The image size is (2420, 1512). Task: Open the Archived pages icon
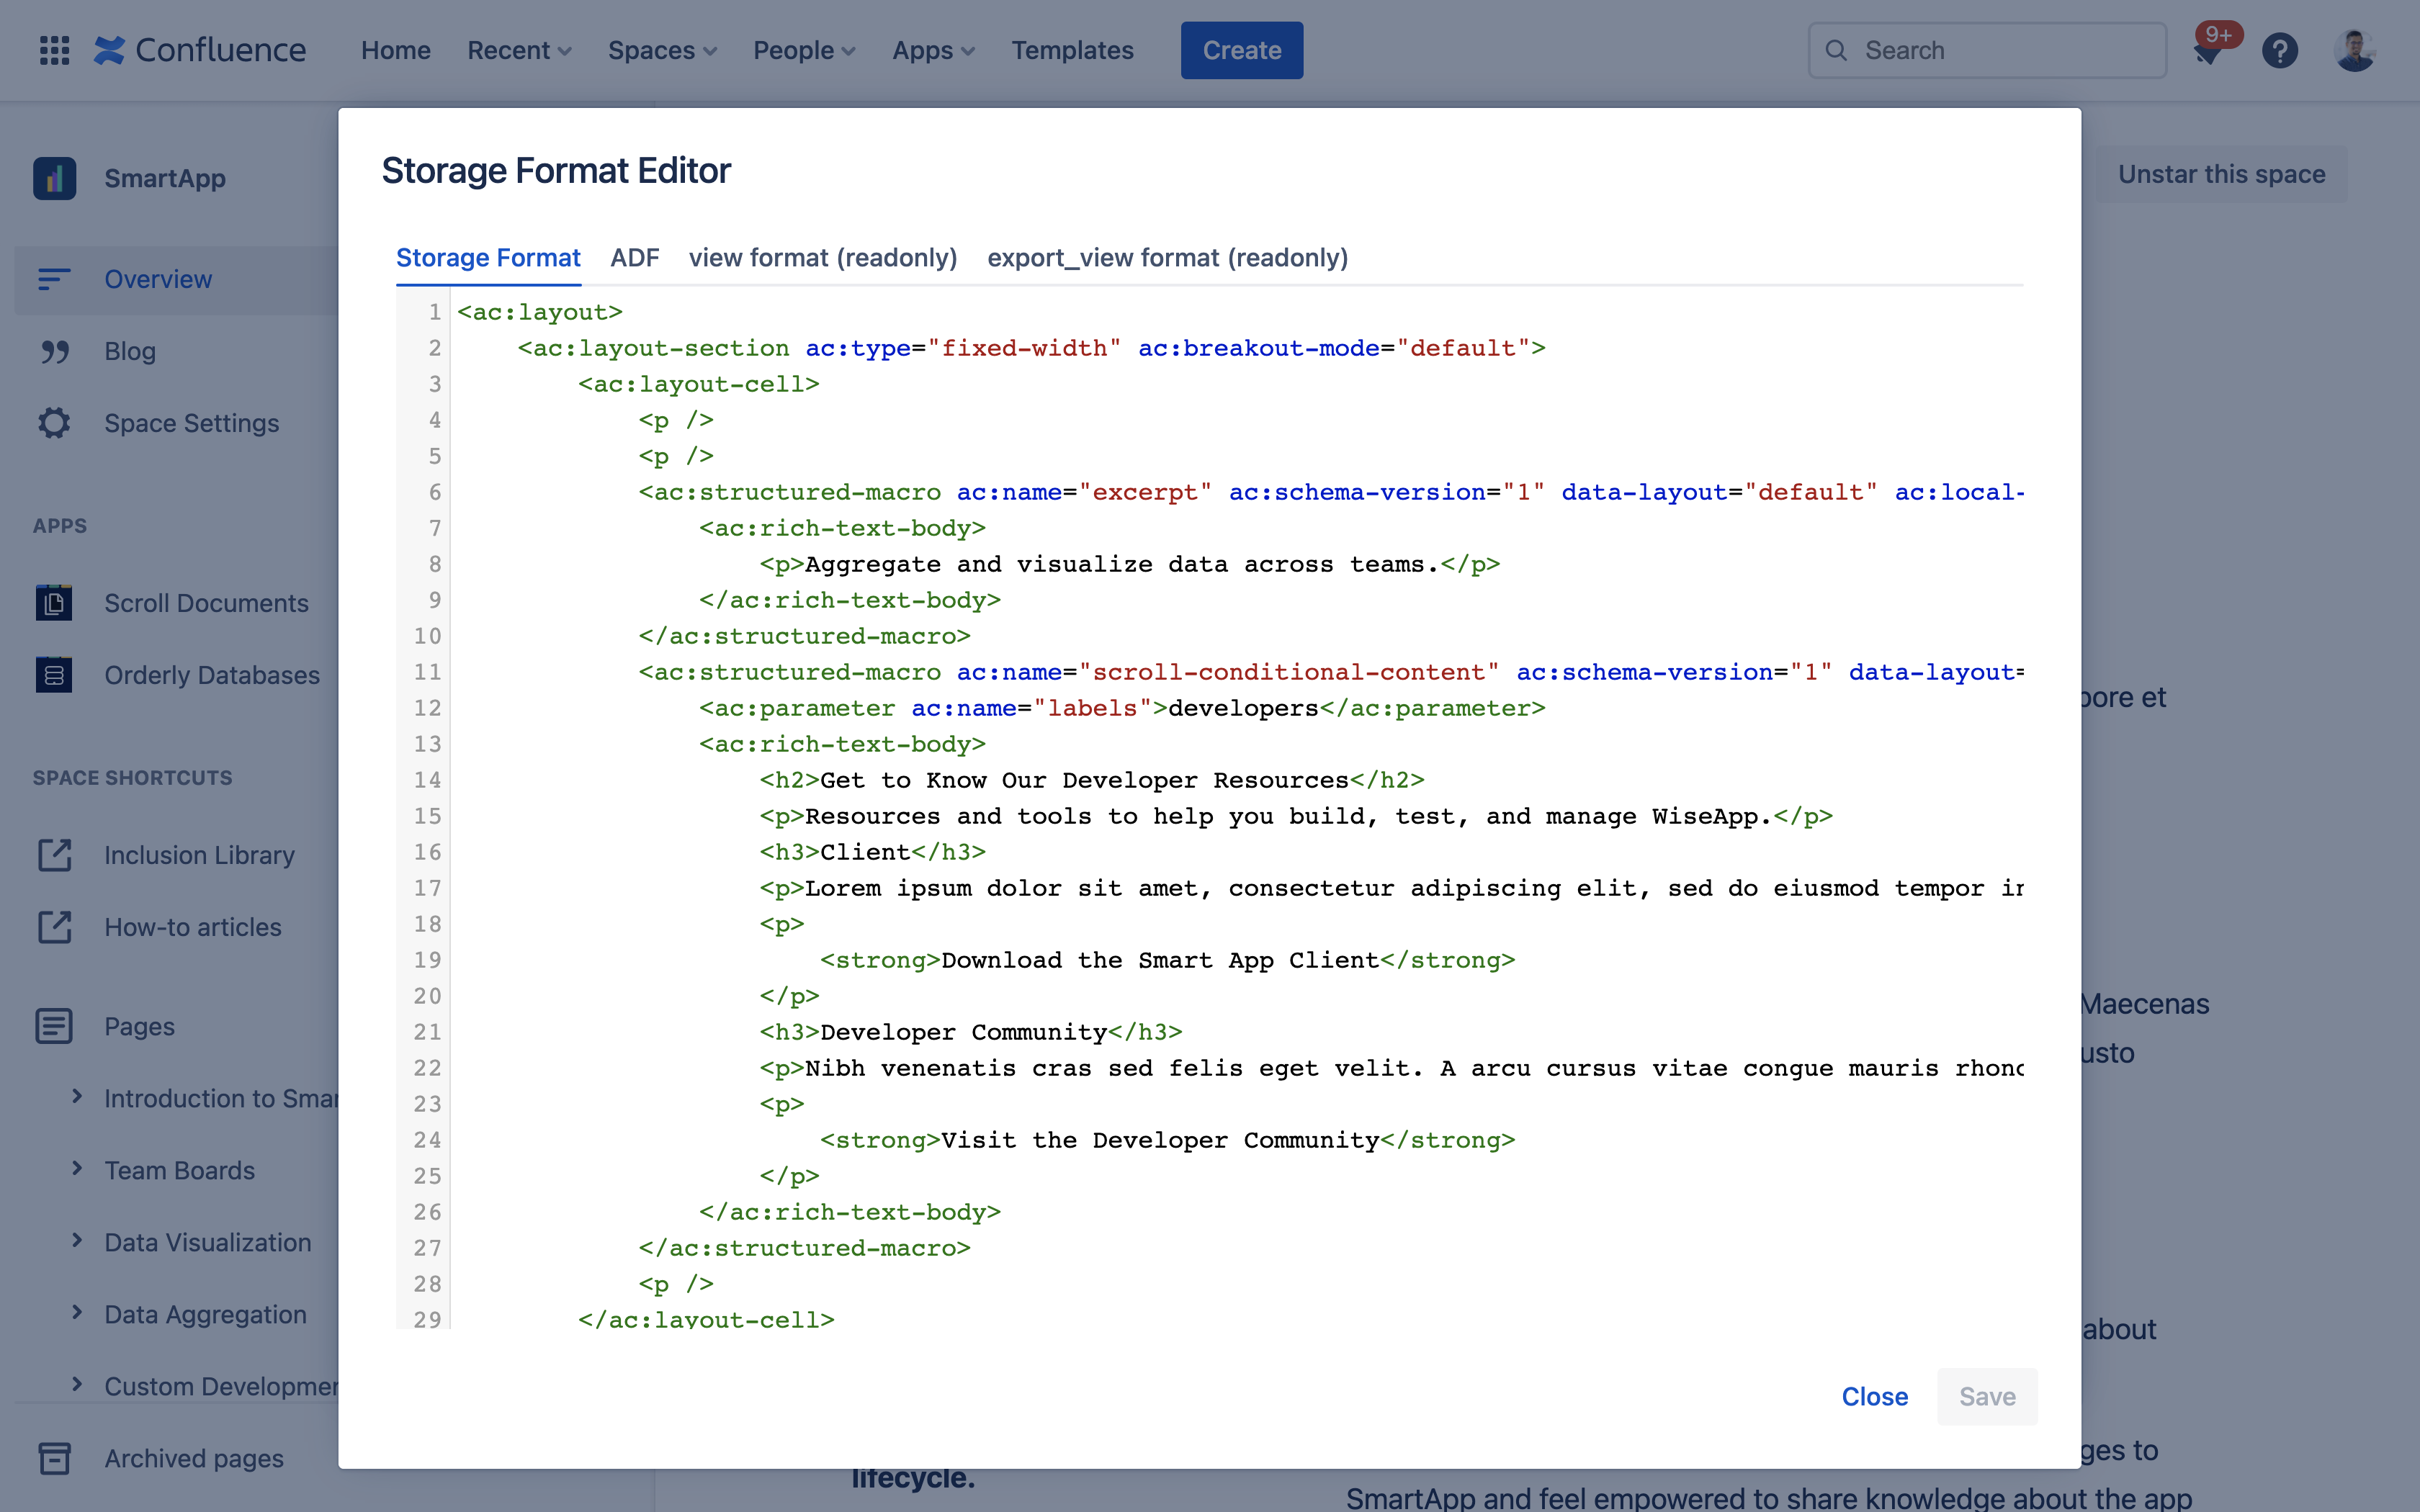point(54,1458)
